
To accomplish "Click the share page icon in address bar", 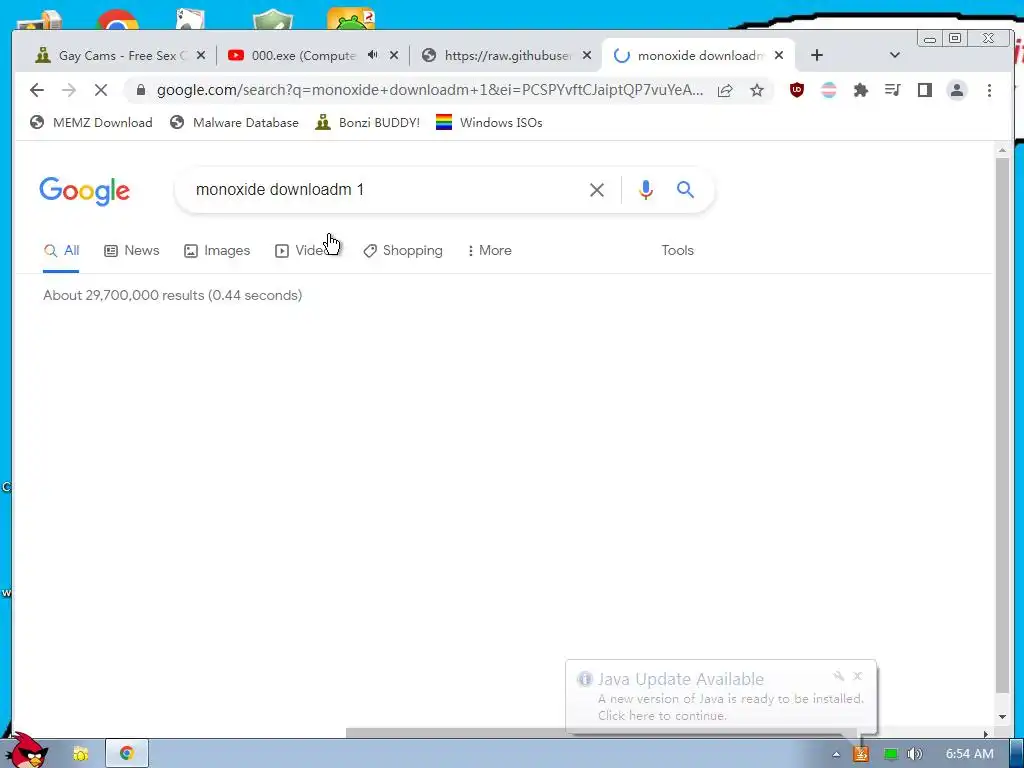I will tap(725, 90).
